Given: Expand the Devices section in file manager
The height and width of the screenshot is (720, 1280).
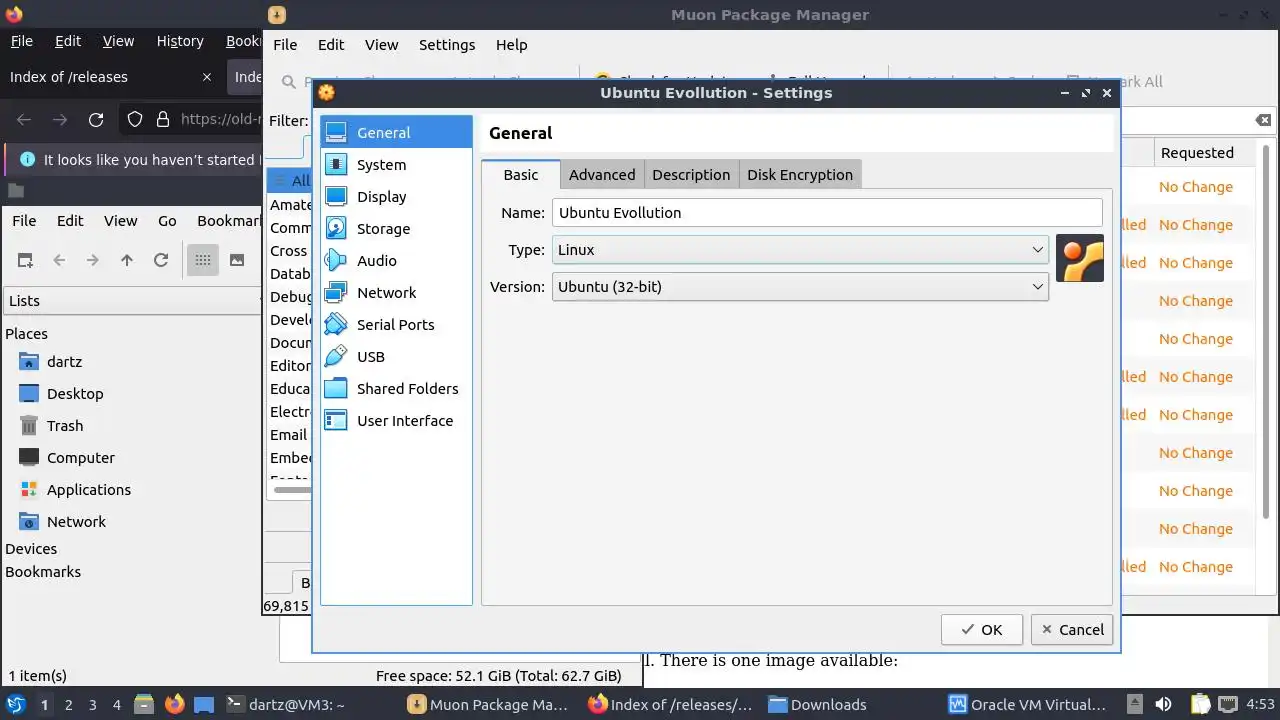Looking at the screenshot, I should click(x=31, y=549).
